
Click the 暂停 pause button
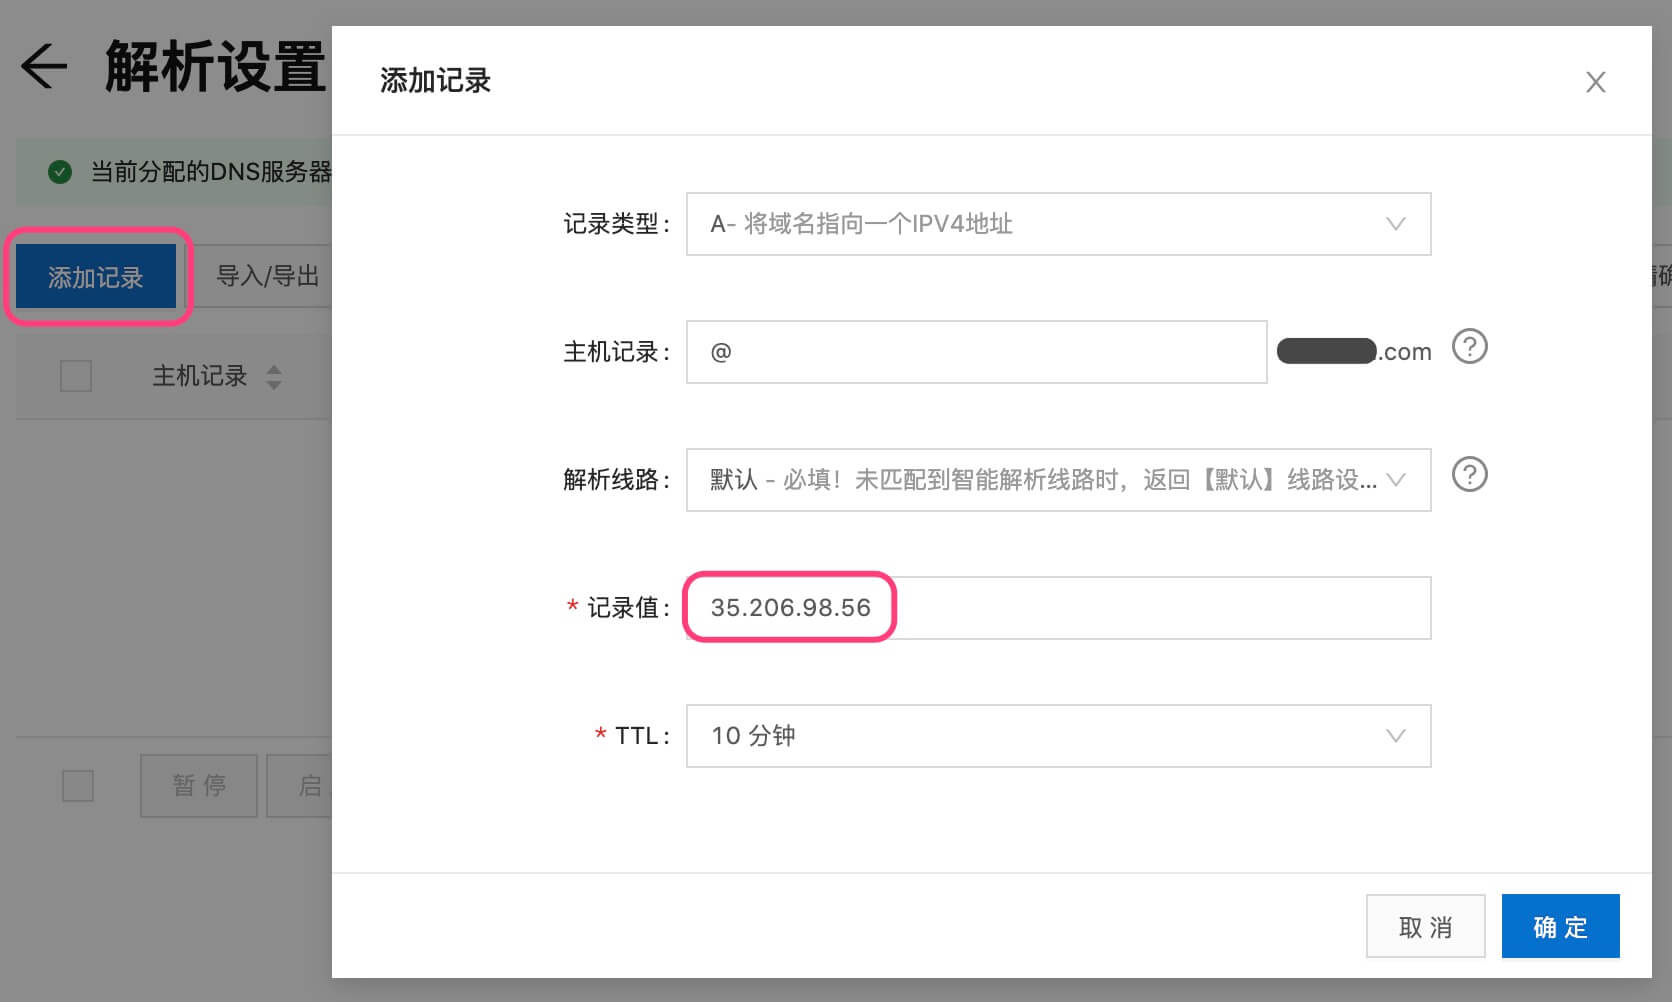point(198,786)
